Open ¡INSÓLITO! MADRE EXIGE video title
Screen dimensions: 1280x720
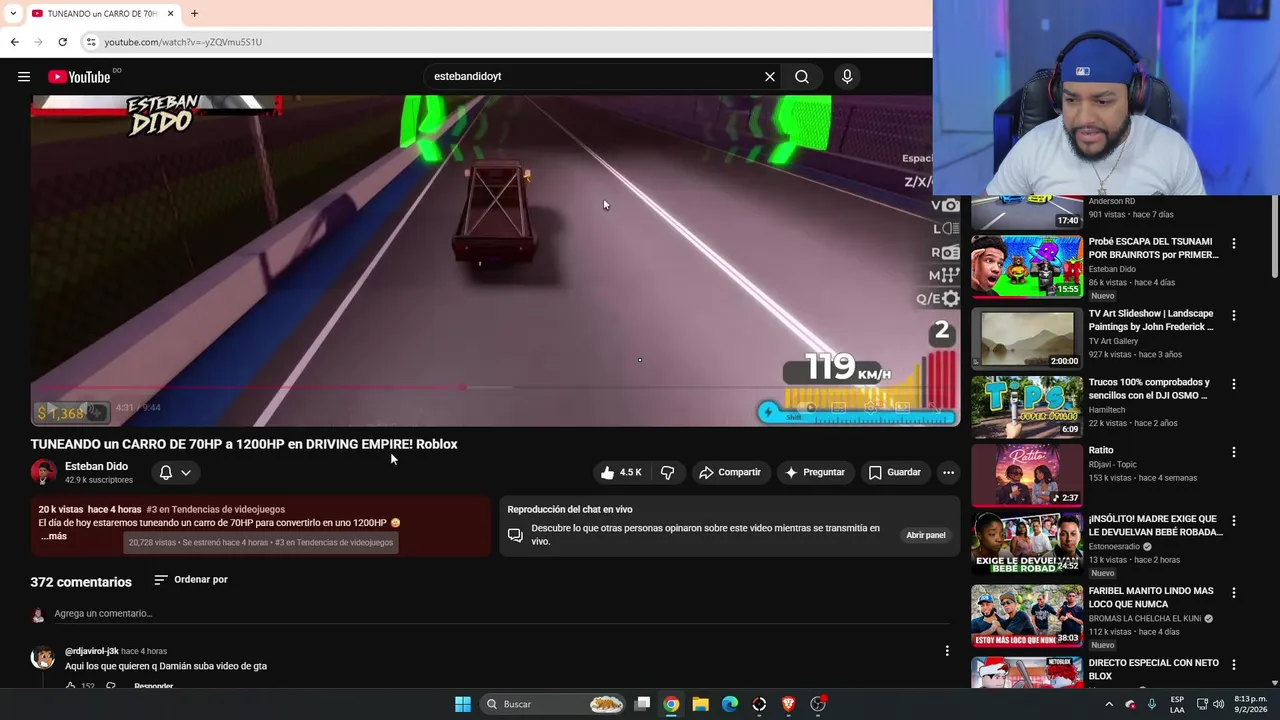click(x=1155, y=525)
